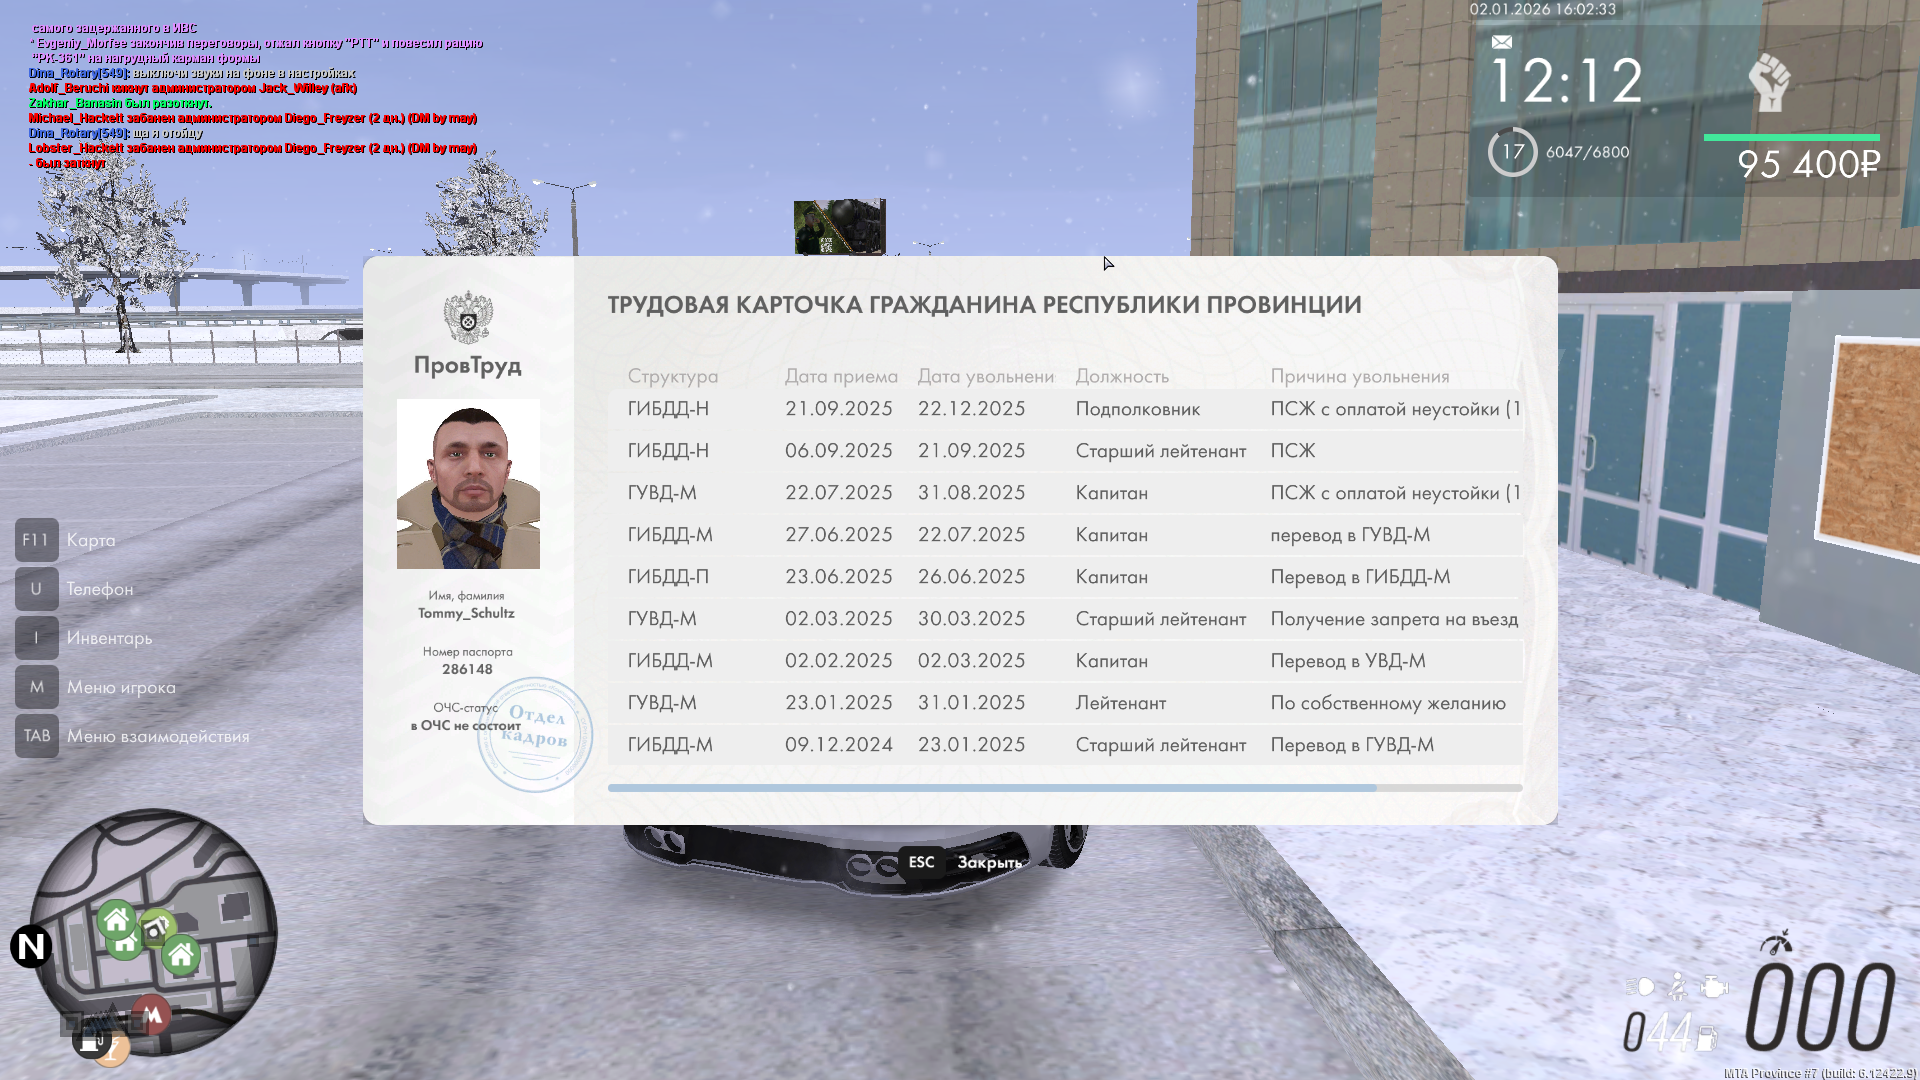Click the rightmost green house minimap marker
Viewport: 1920px width, 1080px height.
(x=181, y=955)
